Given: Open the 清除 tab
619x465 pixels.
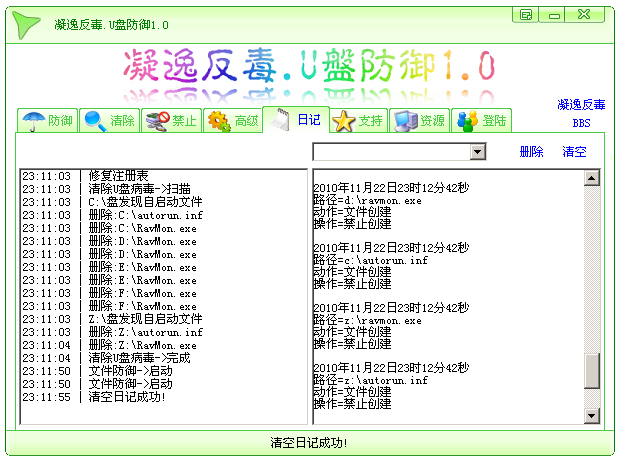Looking at the screenshot, I should (x=109, y=120).
